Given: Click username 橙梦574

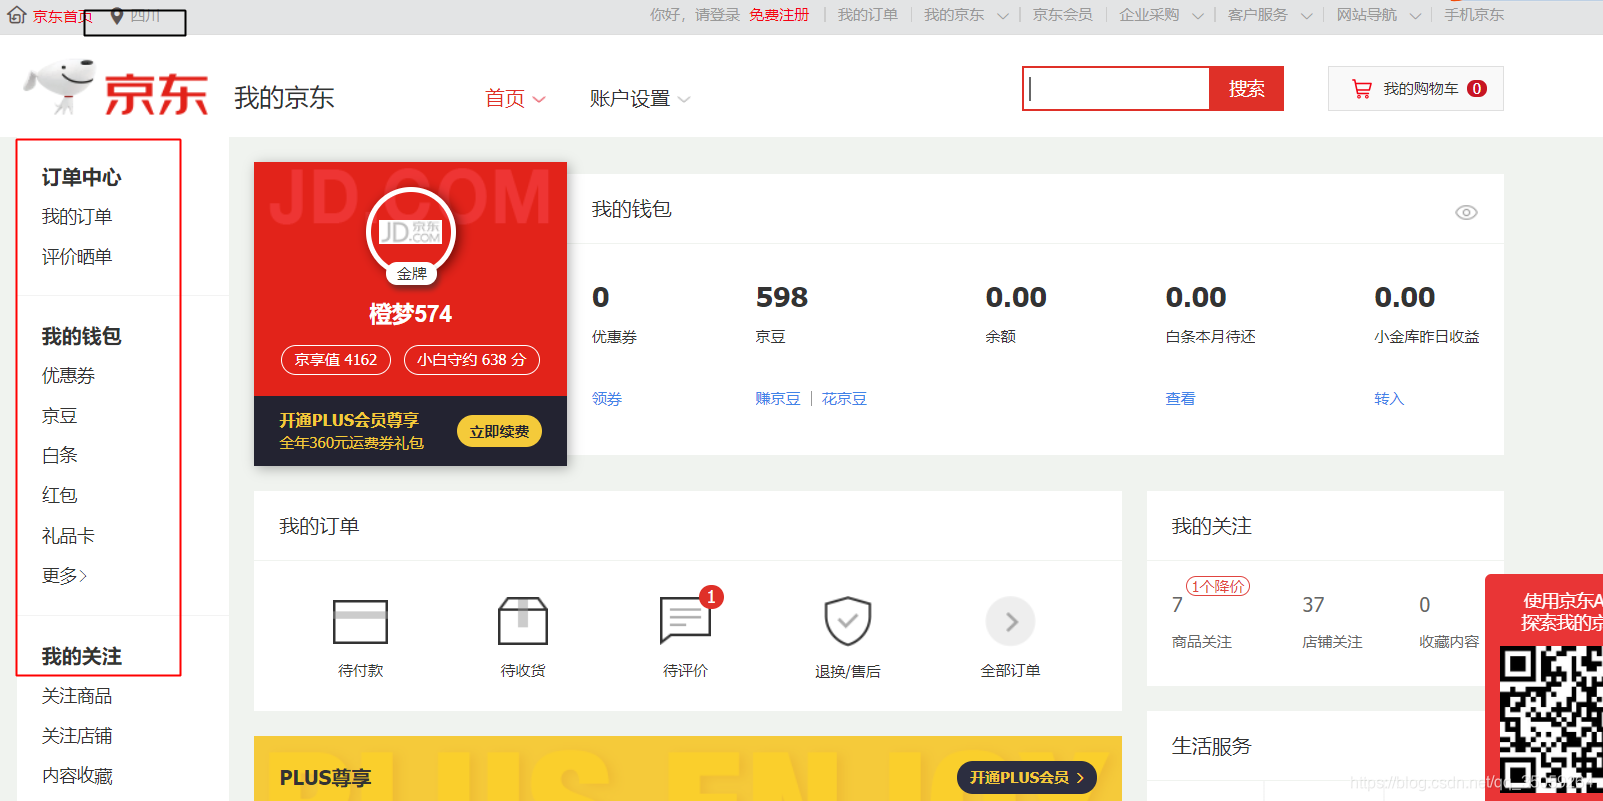Looking at the screenshot, I should click(x=411, y=314).
